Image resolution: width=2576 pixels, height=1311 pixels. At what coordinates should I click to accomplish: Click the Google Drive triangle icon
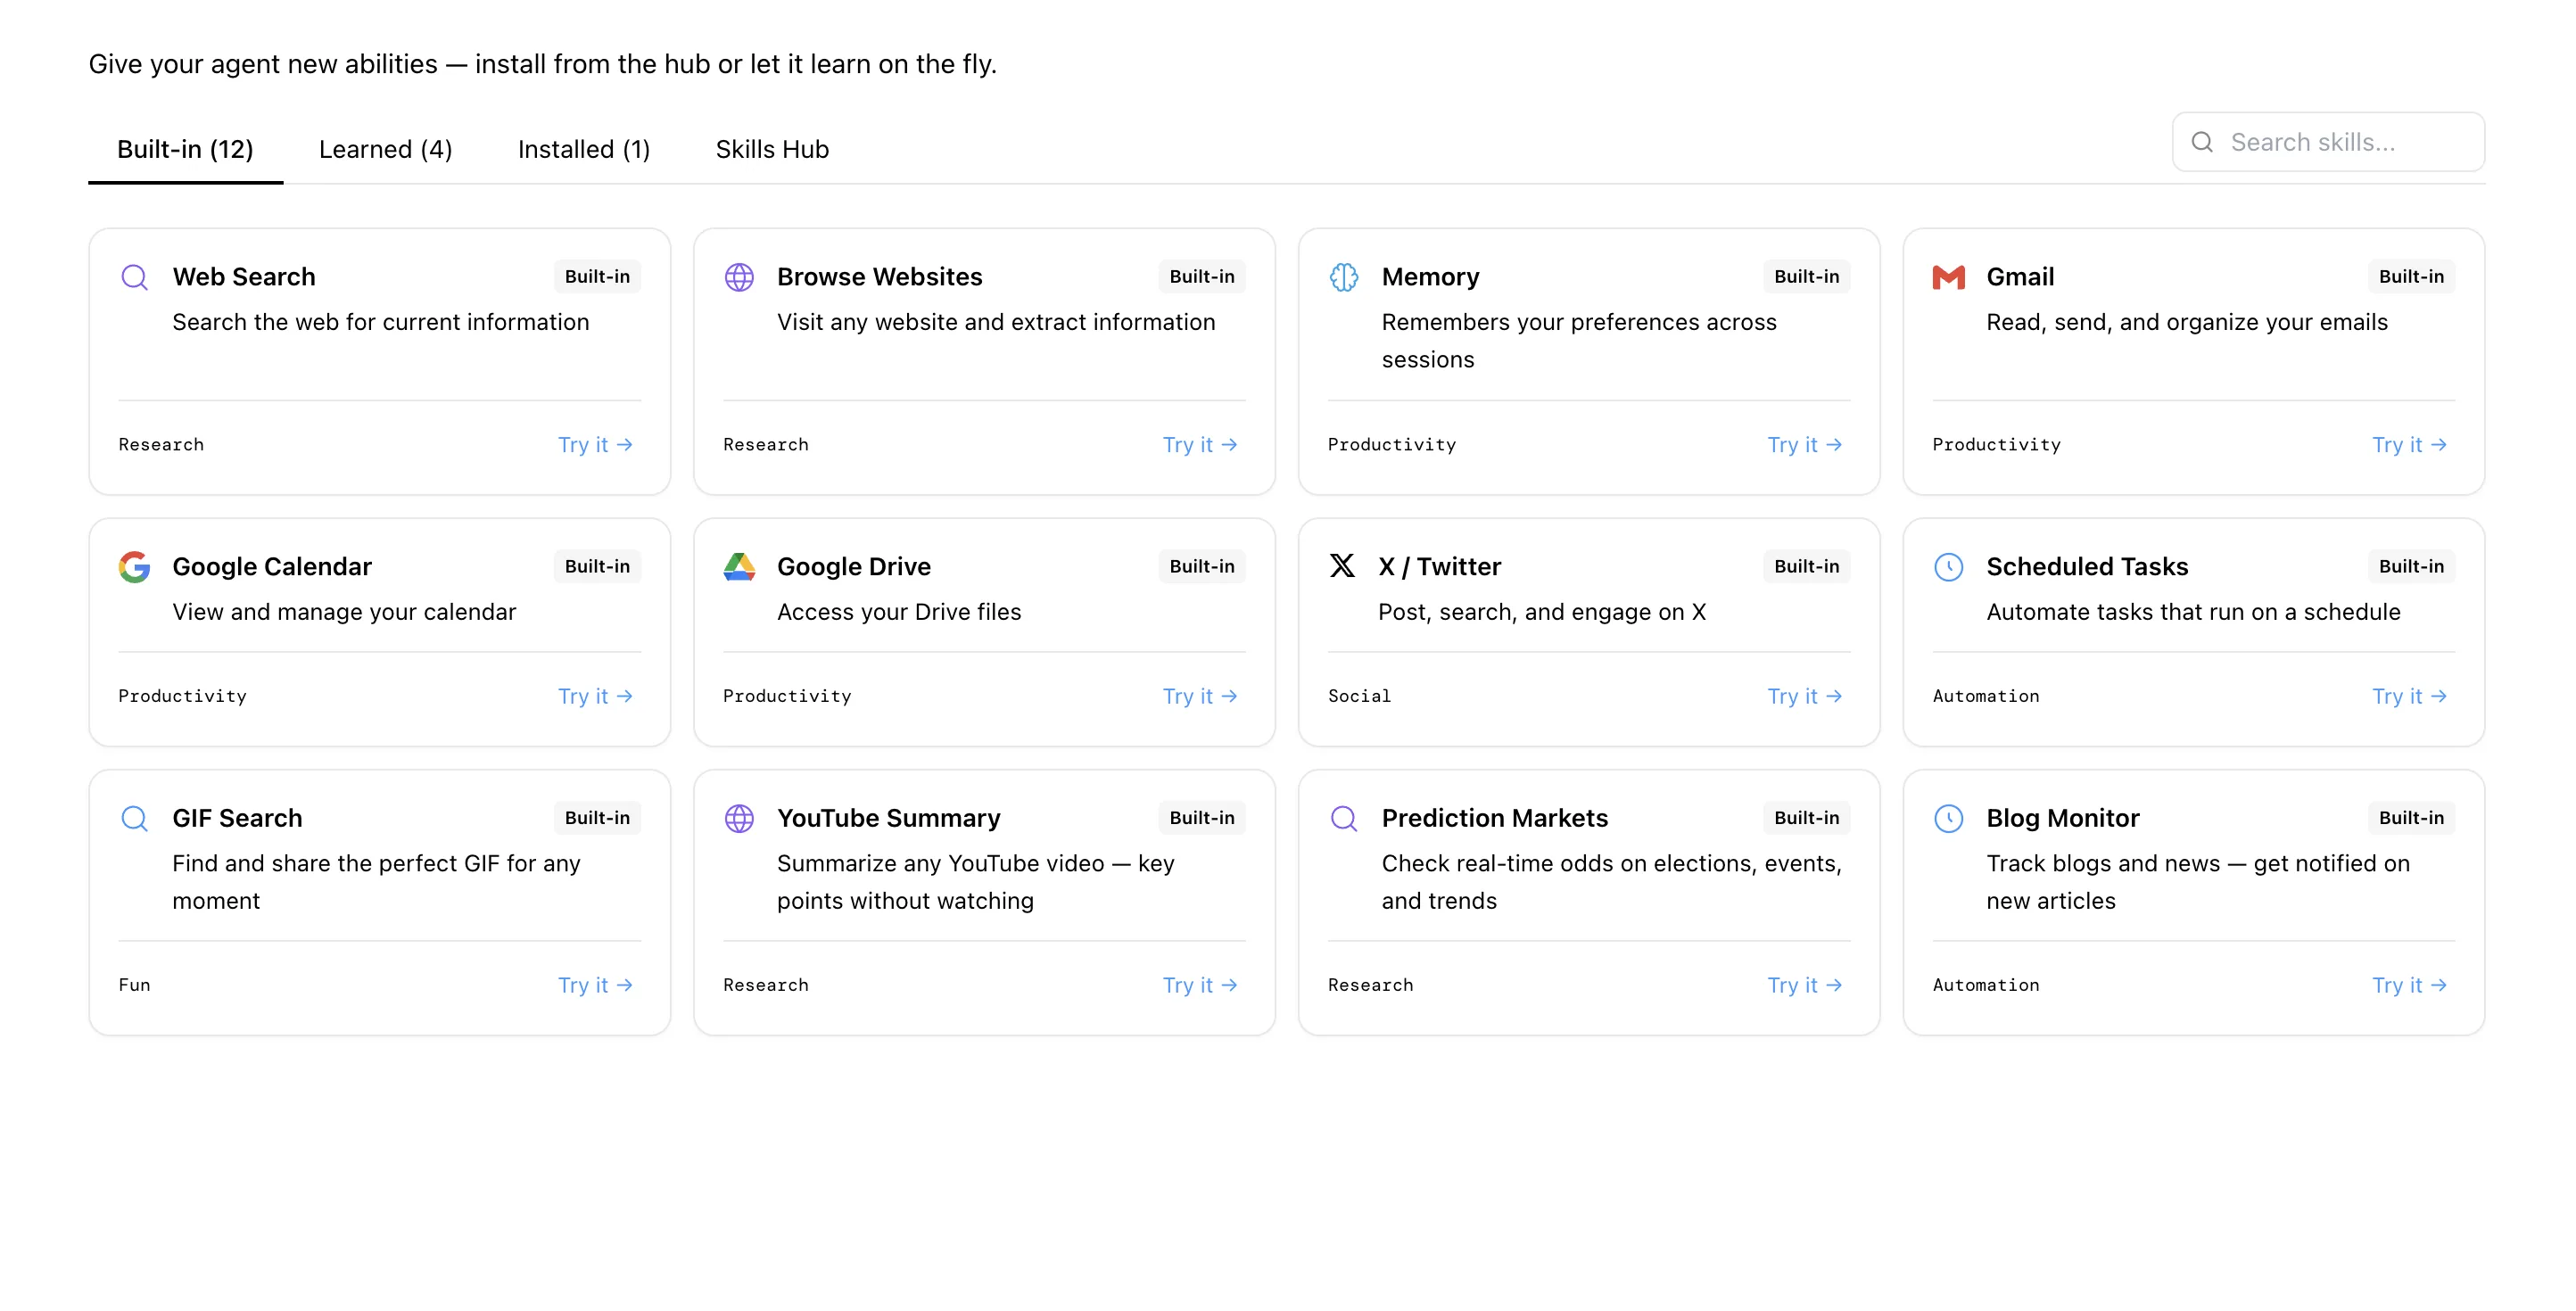coord(739,567)
